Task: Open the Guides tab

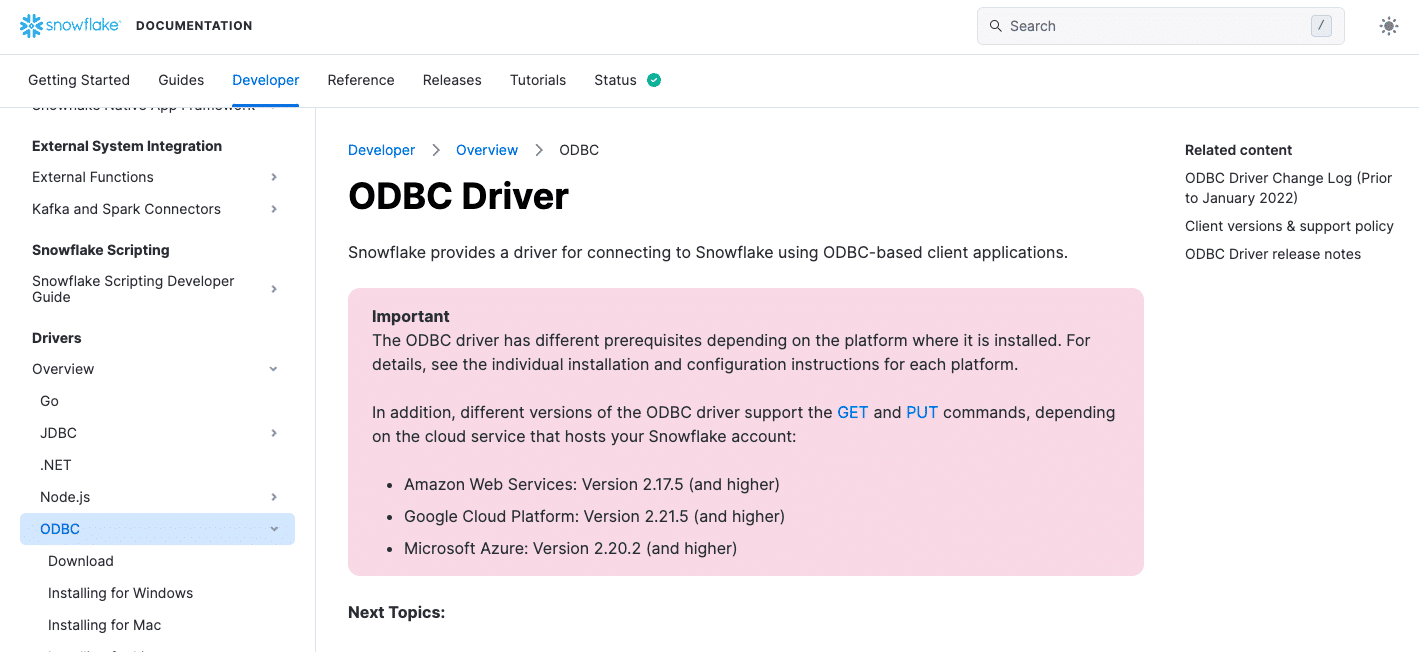Action: 181,80
